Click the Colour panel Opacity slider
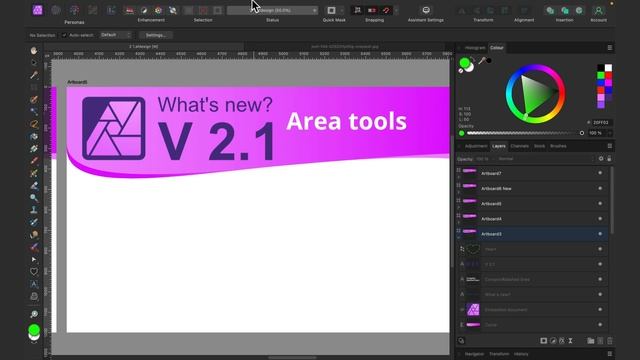This screenshot has width=640, height=360. coord(524,133)
